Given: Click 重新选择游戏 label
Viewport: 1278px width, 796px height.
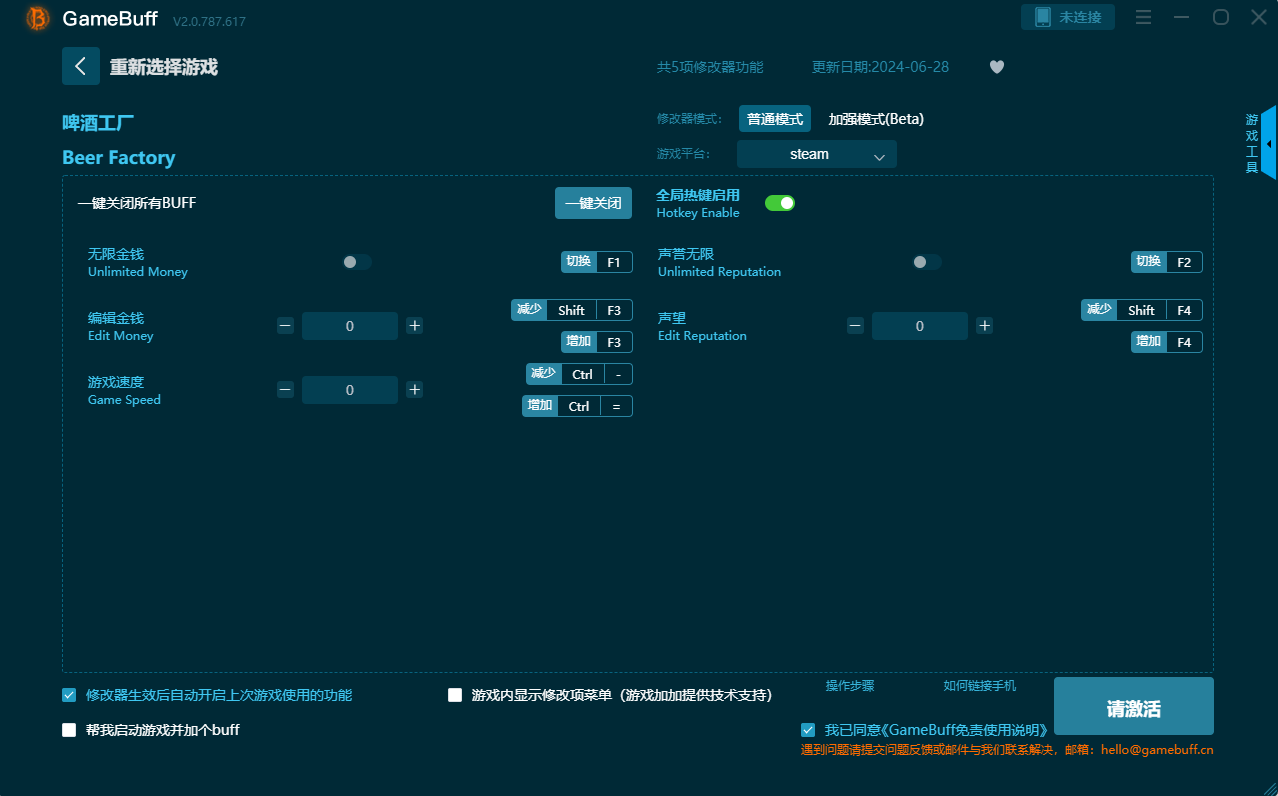Looking at the screenshot, I should tap(164, 67).
